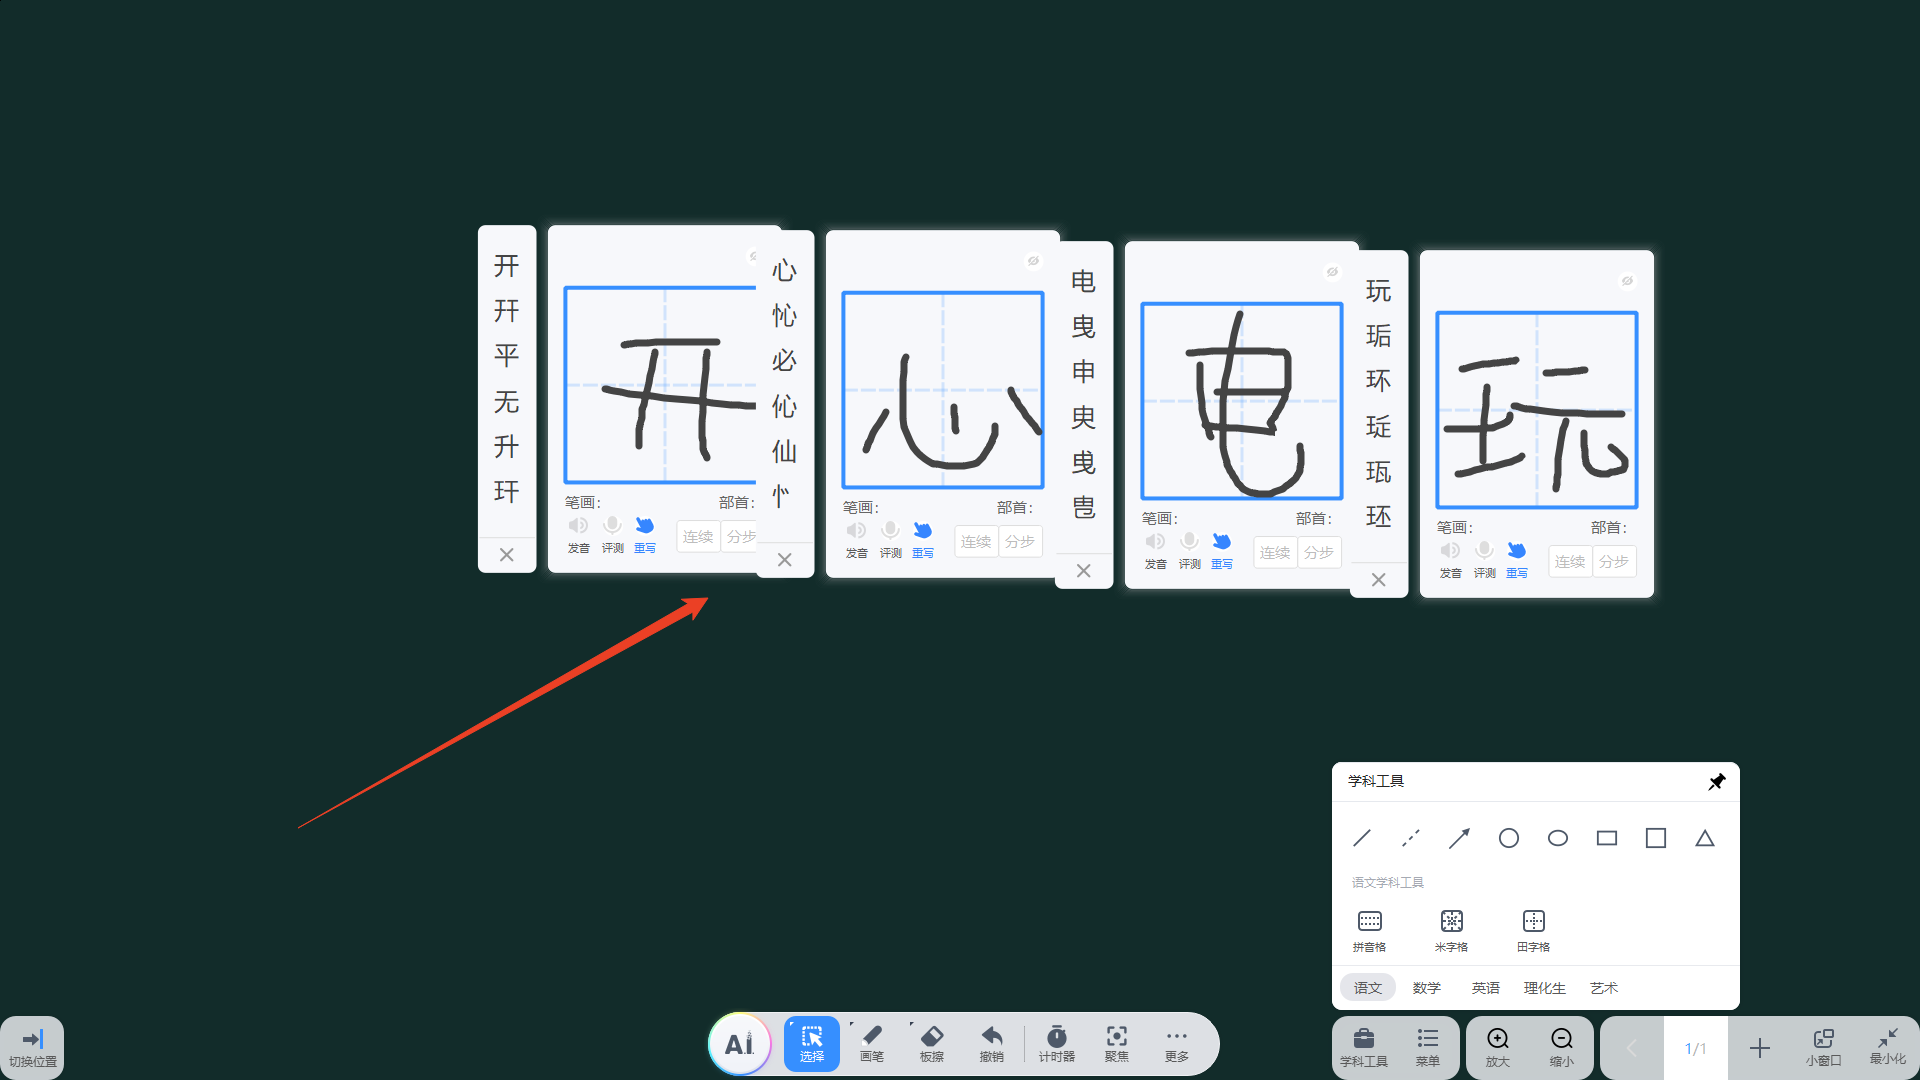Toggle the pin on 学科工具 panel

coord(1716,781)
